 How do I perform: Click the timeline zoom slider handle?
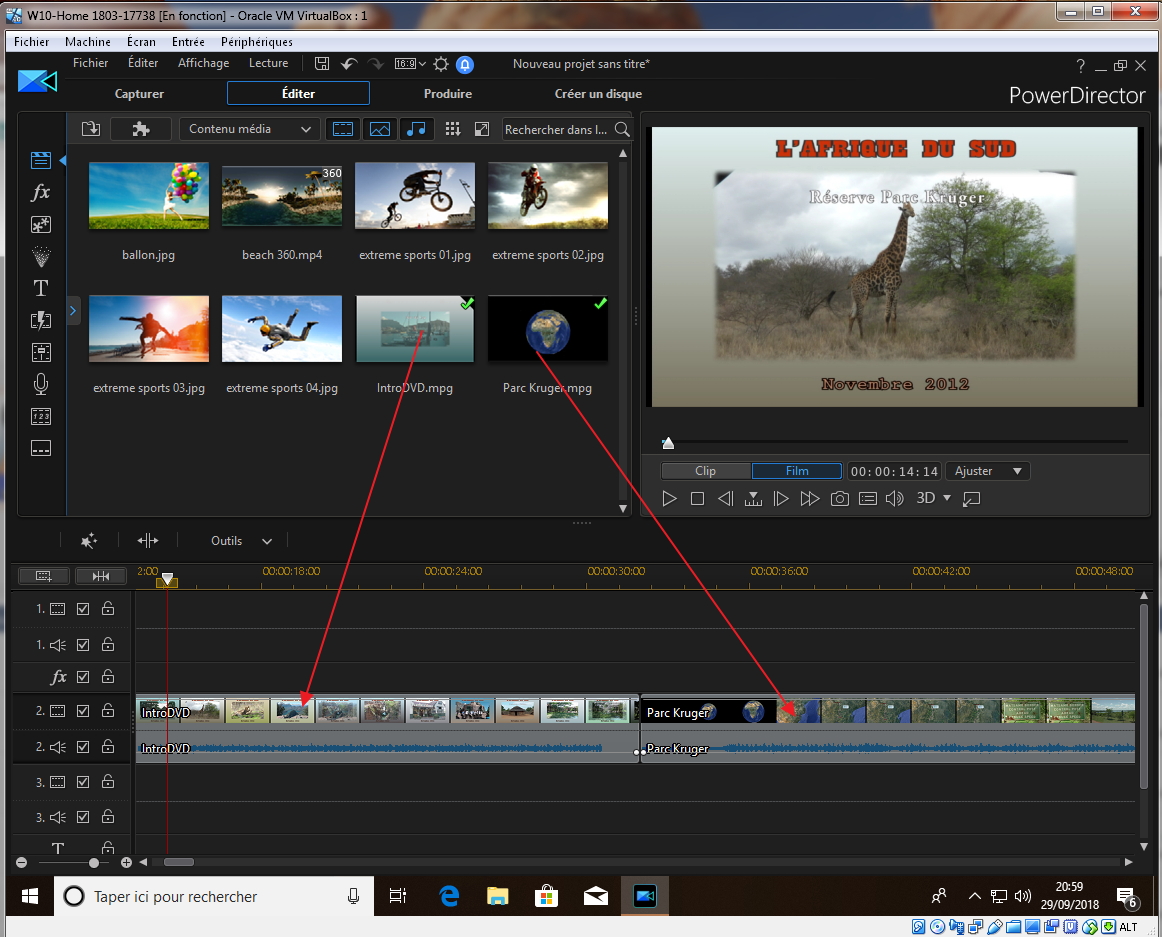(94, 862)
